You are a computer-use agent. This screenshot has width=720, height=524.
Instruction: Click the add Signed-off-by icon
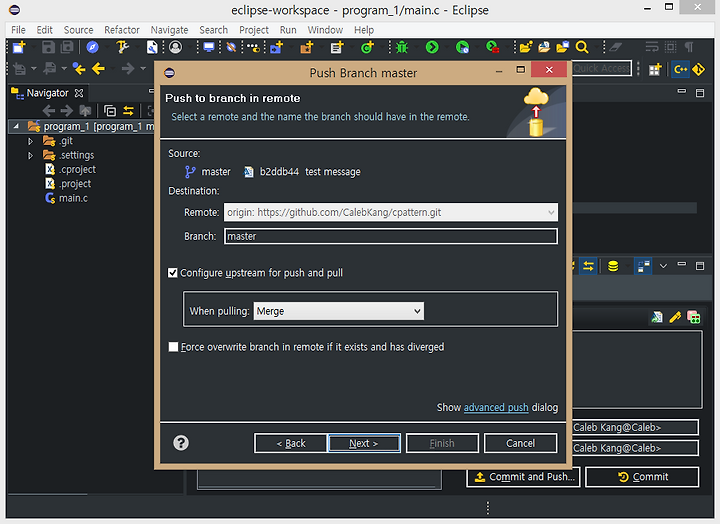657,317
